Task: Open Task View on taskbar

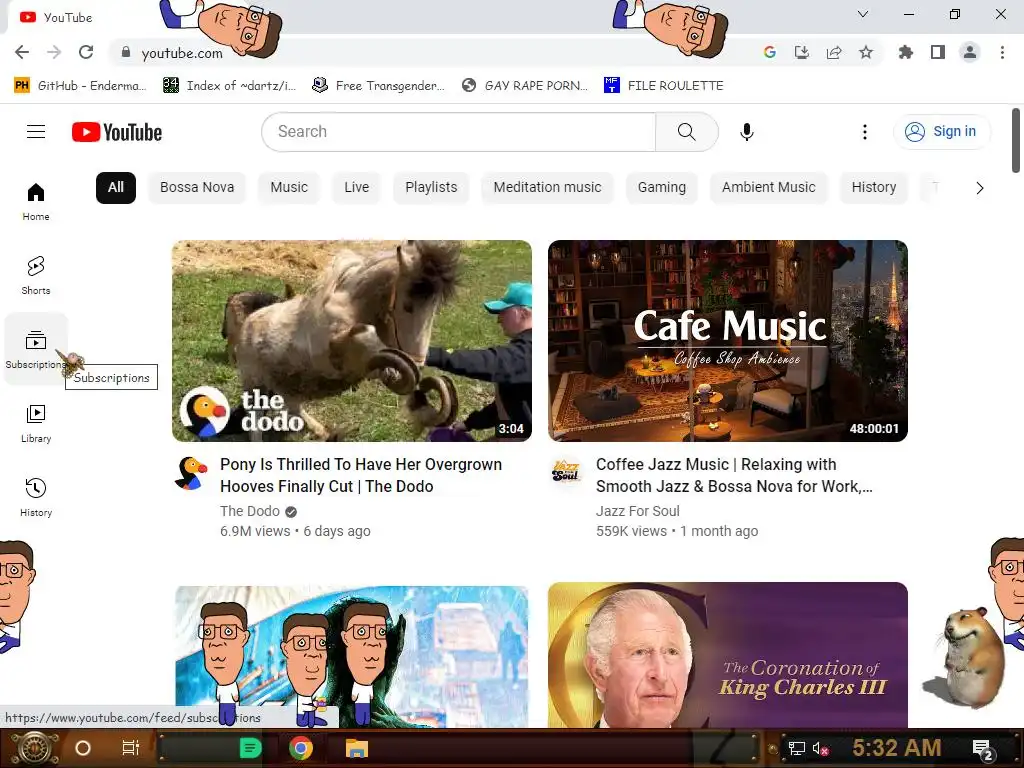Action: point(131,748)
